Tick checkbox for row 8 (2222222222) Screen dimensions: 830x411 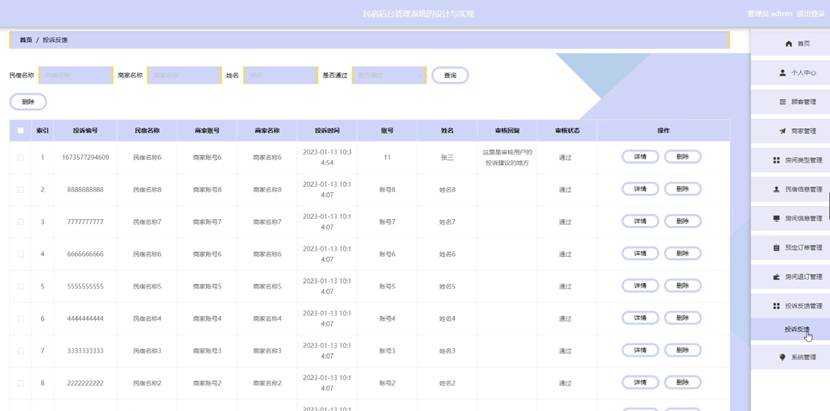[21, 383]
